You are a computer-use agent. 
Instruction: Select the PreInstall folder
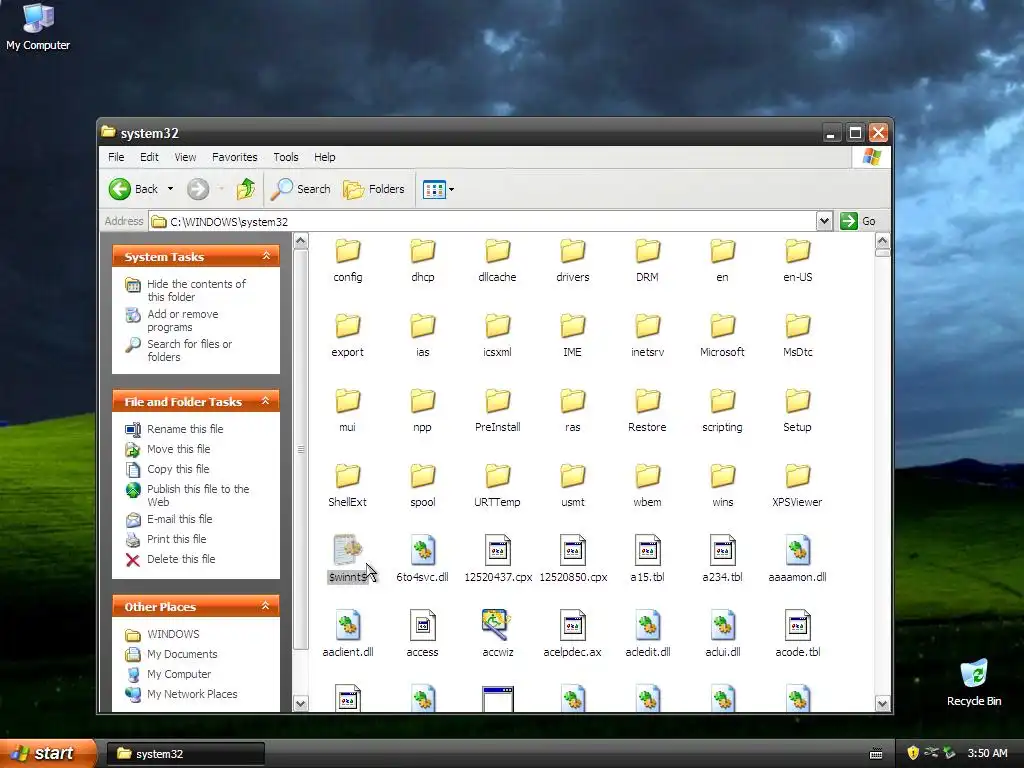(498, 410)
